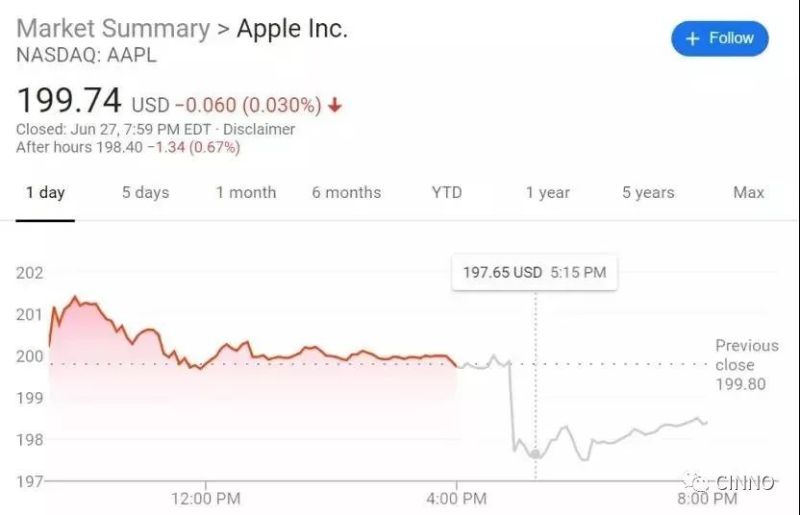Click the 4:00 PM axis label

click(457, 497)
